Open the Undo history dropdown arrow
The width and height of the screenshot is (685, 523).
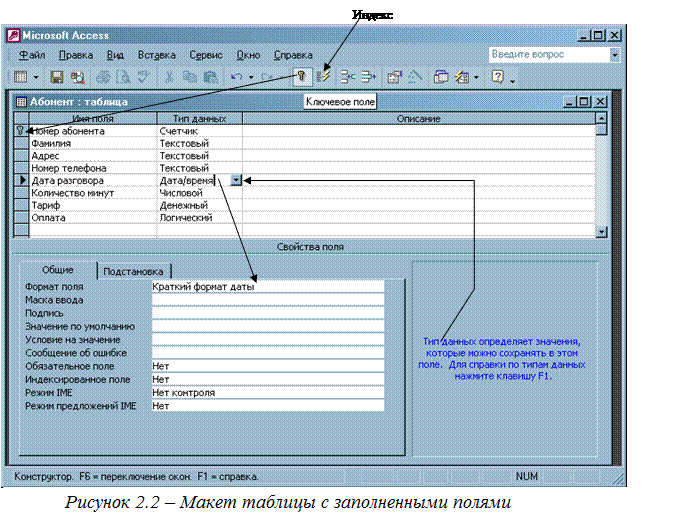[251, 77]
